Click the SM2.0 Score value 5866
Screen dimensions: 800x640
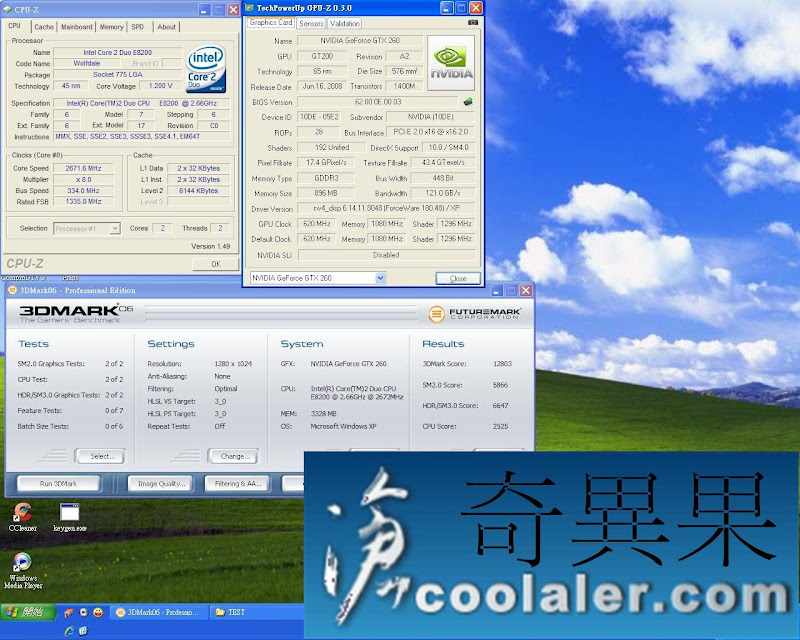tap(500, 385)
